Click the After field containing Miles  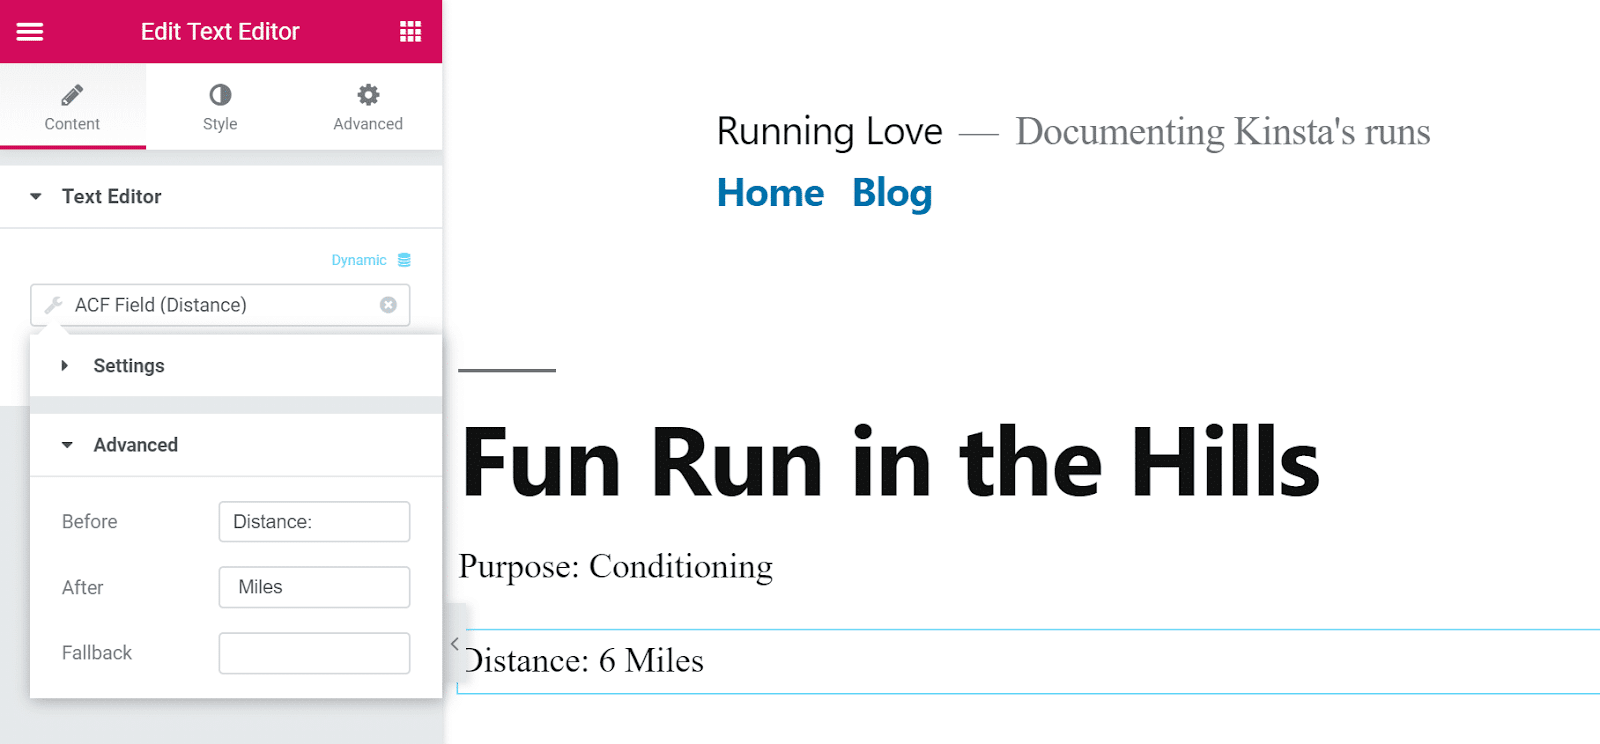[x=314, y=587]
